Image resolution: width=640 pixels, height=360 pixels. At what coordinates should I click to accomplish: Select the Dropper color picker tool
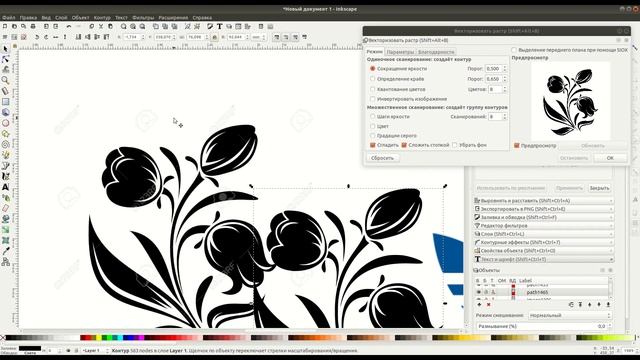[5, 251]
